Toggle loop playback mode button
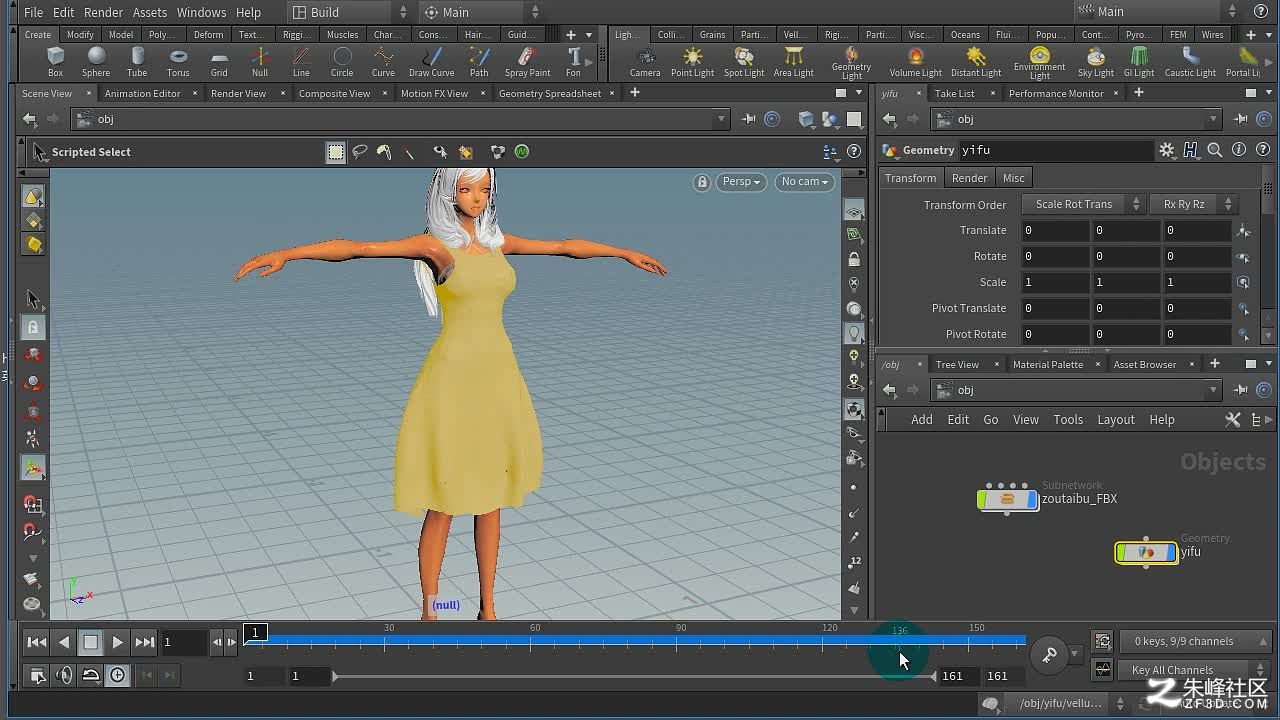 (90, 675)
